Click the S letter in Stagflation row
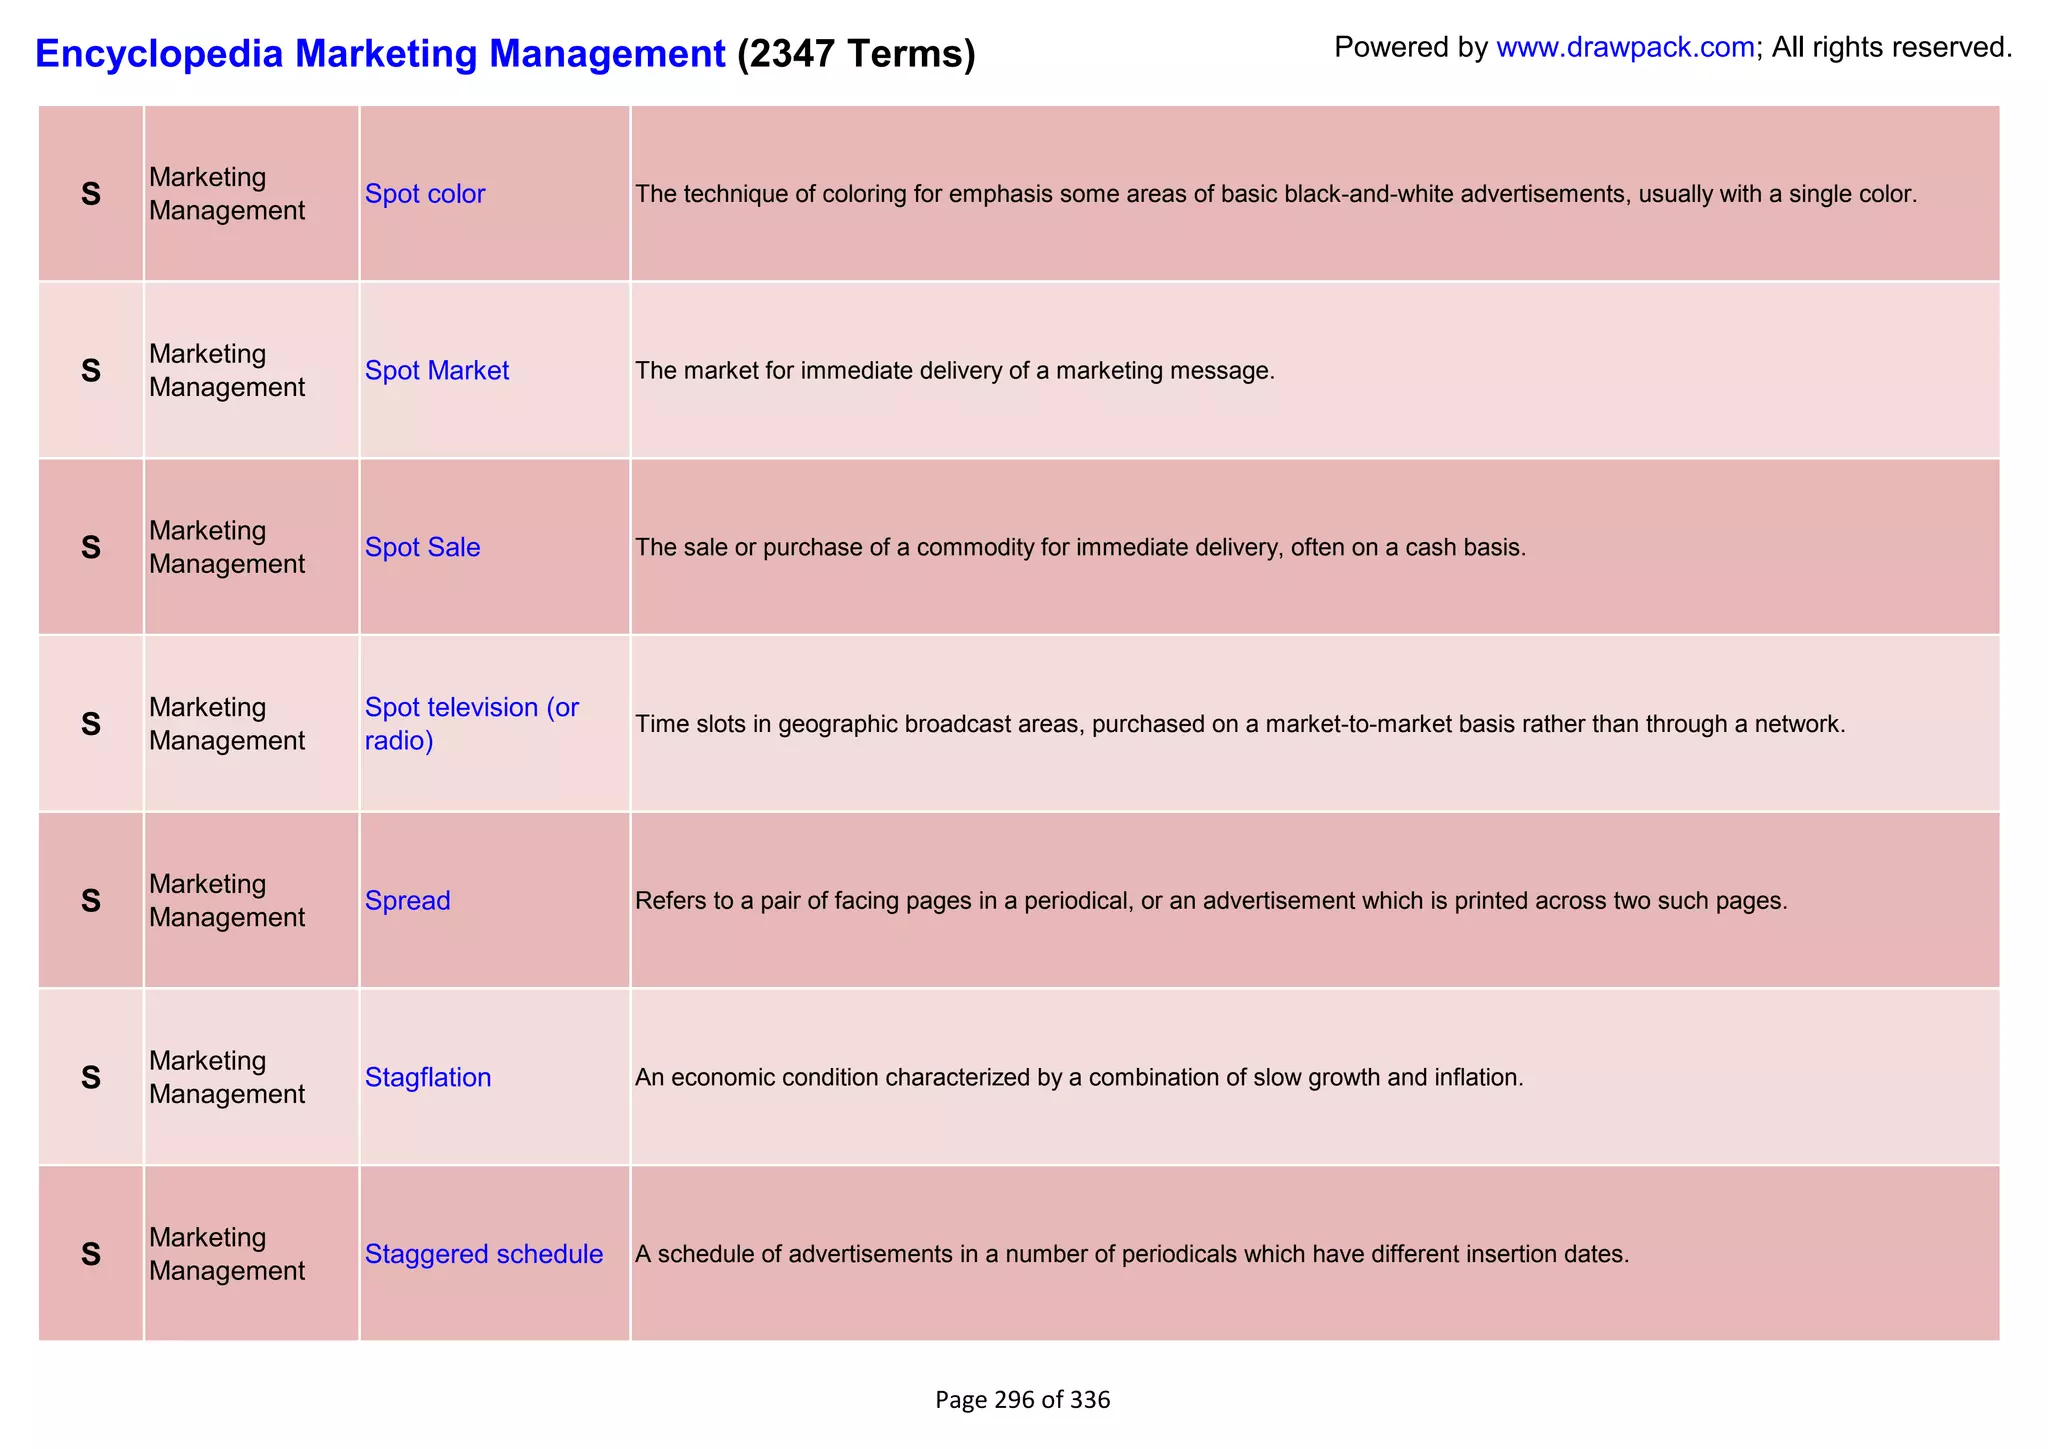2048x1449 pixels. coord(91,1078)
